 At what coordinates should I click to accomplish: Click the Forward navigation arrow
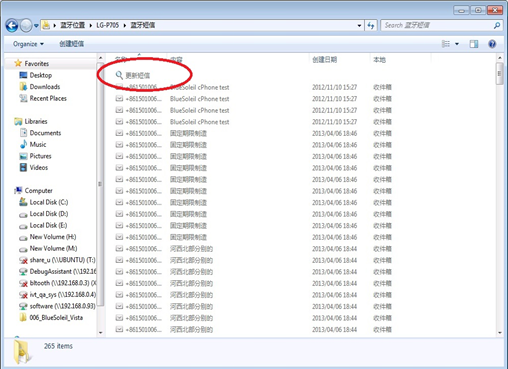(26, 25)
